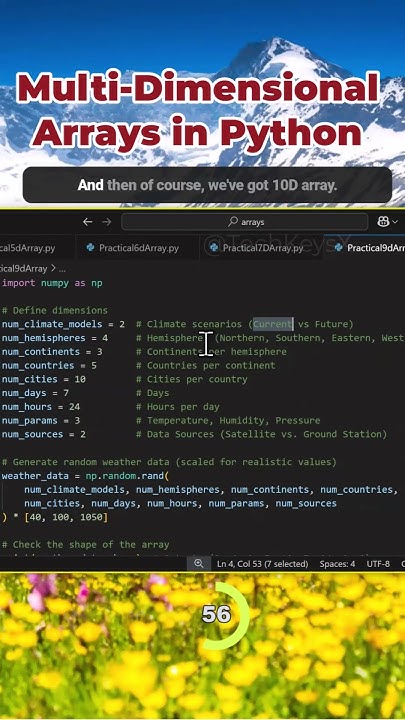Image resolution: width=405 pixels, height=720 pixels.
Task: Click the highlighted word 'Current' in the comment
Action: [273, 324]
